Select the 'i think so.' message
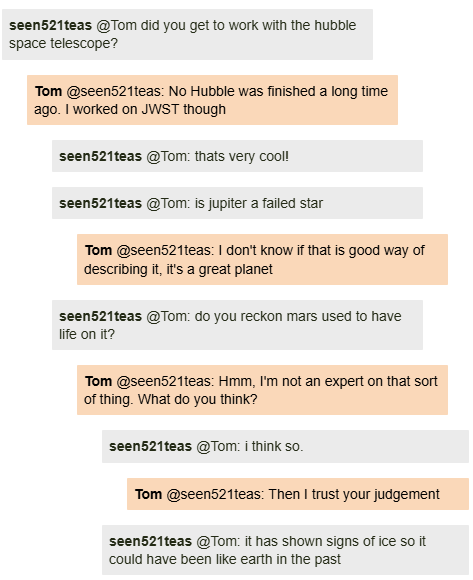 pos(286,446)
